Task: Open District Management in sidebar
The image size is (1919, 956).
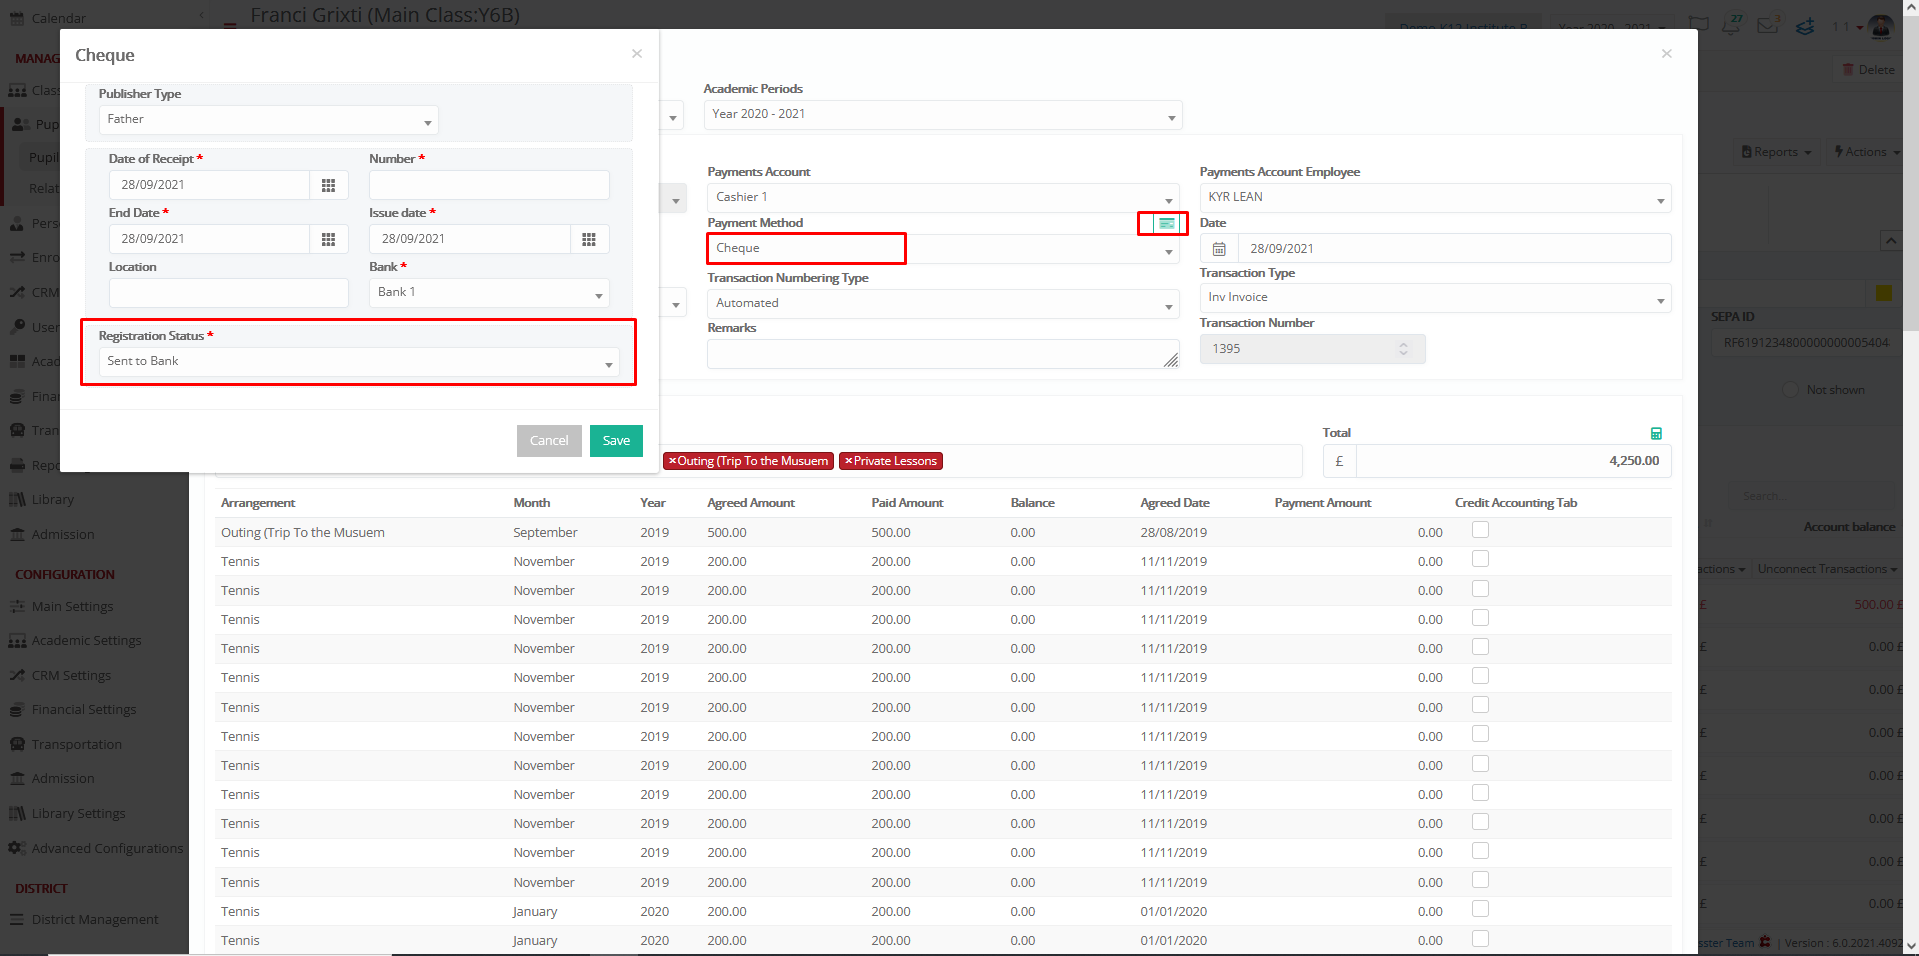Action: [x=95, y=919]
